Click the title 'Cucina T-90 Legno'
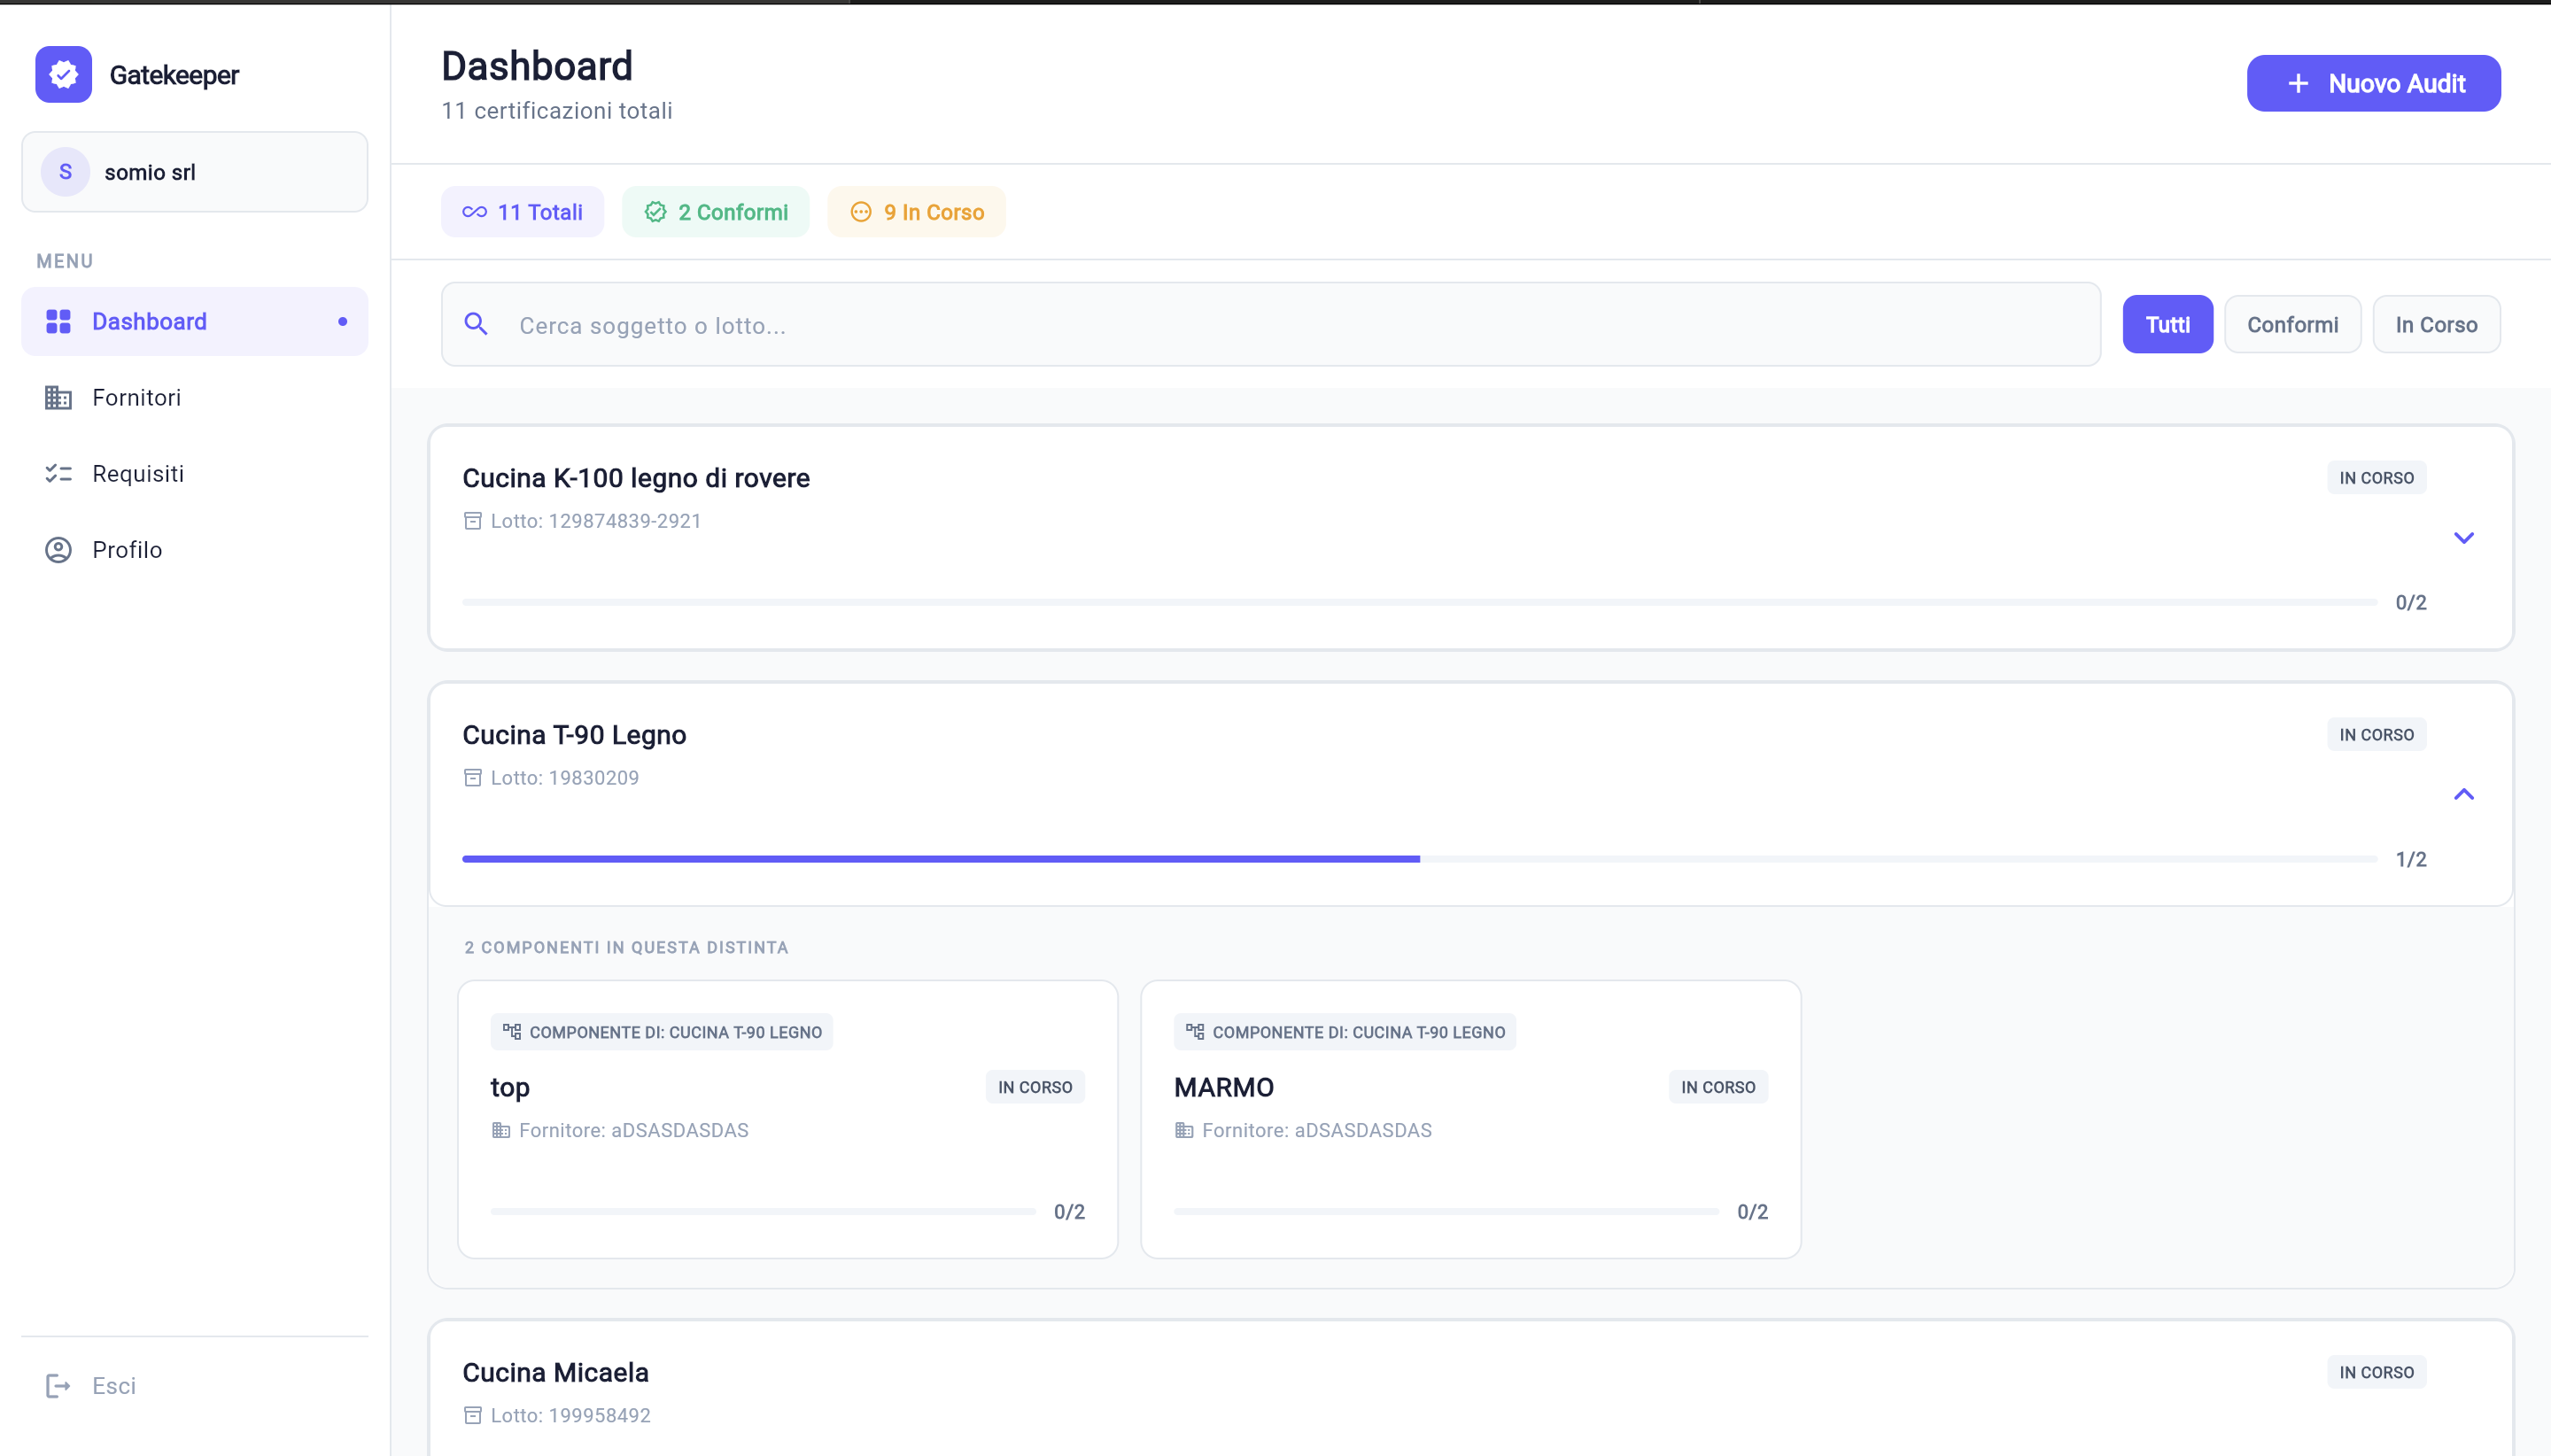 (x=574, y=735)
